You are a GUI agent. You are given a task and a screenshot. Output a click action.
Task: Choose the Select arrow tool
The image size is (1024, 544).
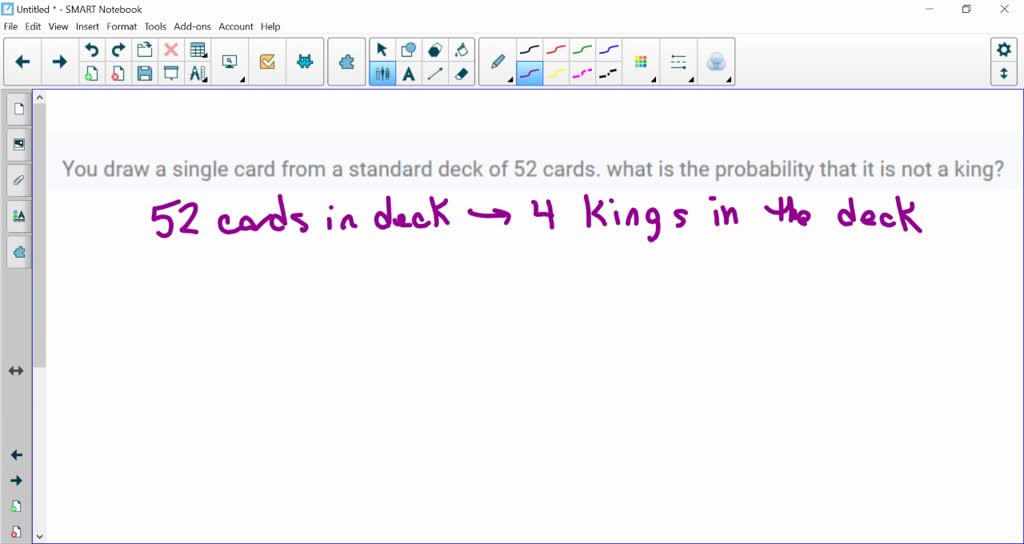tap(382, 50)
